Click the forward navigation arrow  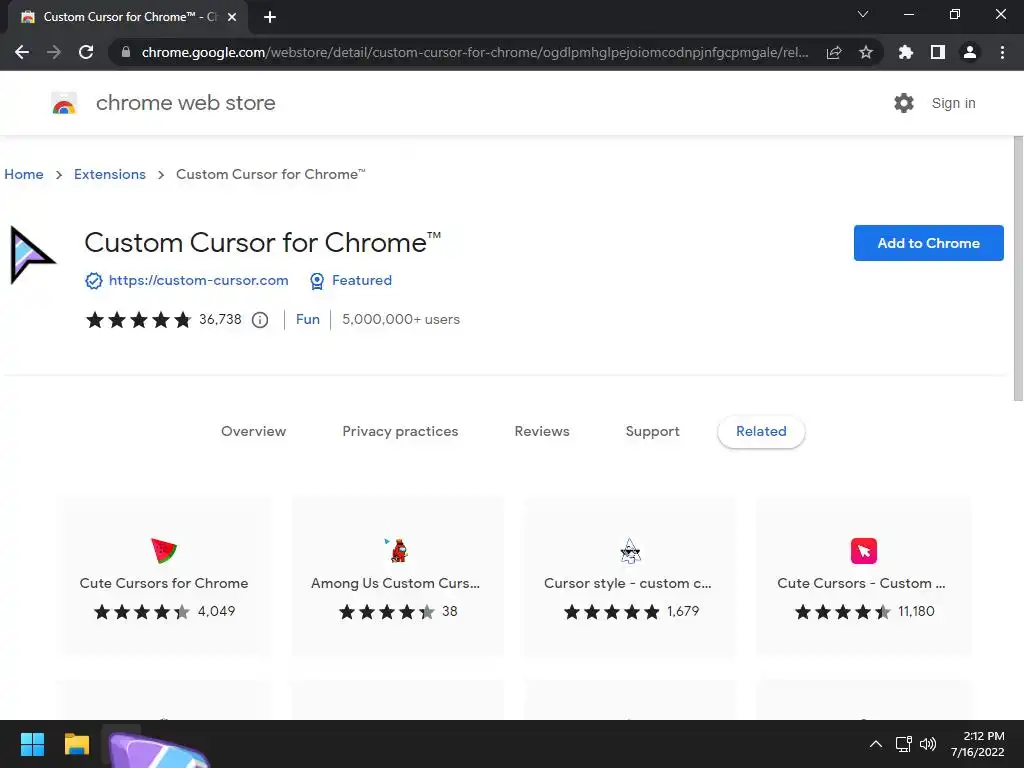coord(54,52)
